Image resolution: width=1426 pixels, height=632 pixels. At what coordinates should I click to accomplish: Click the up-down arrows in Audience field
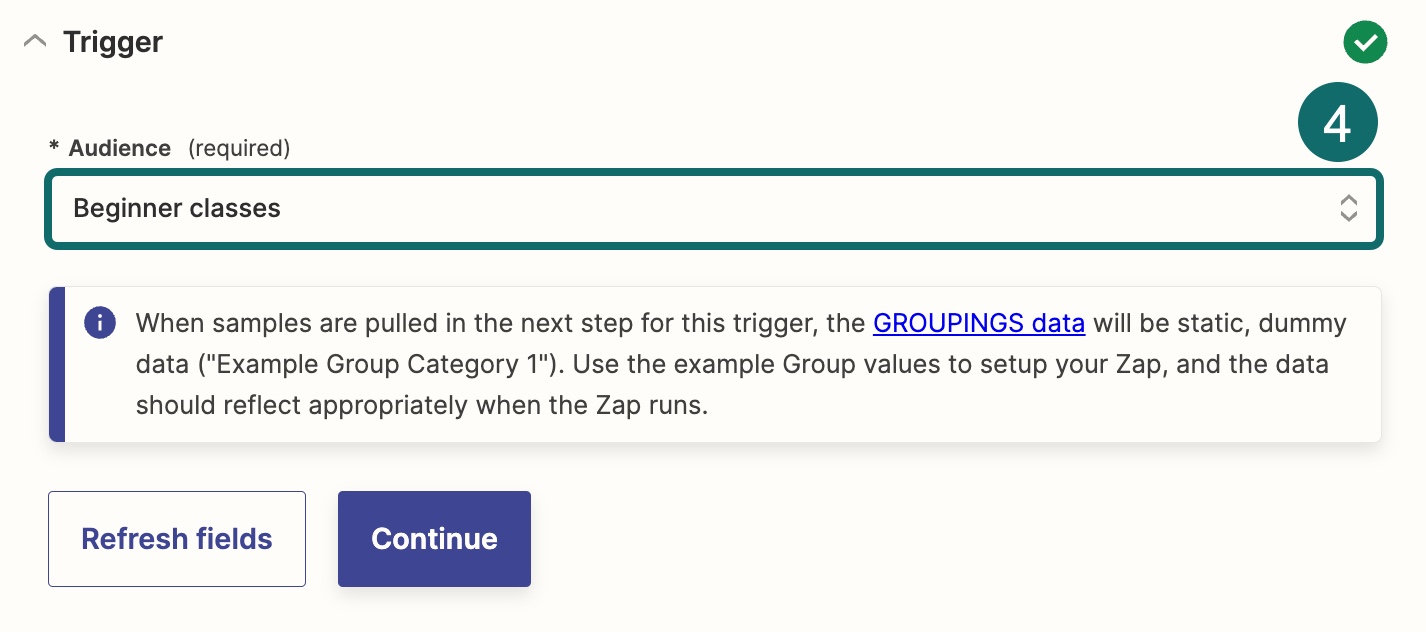point(1348,208)
